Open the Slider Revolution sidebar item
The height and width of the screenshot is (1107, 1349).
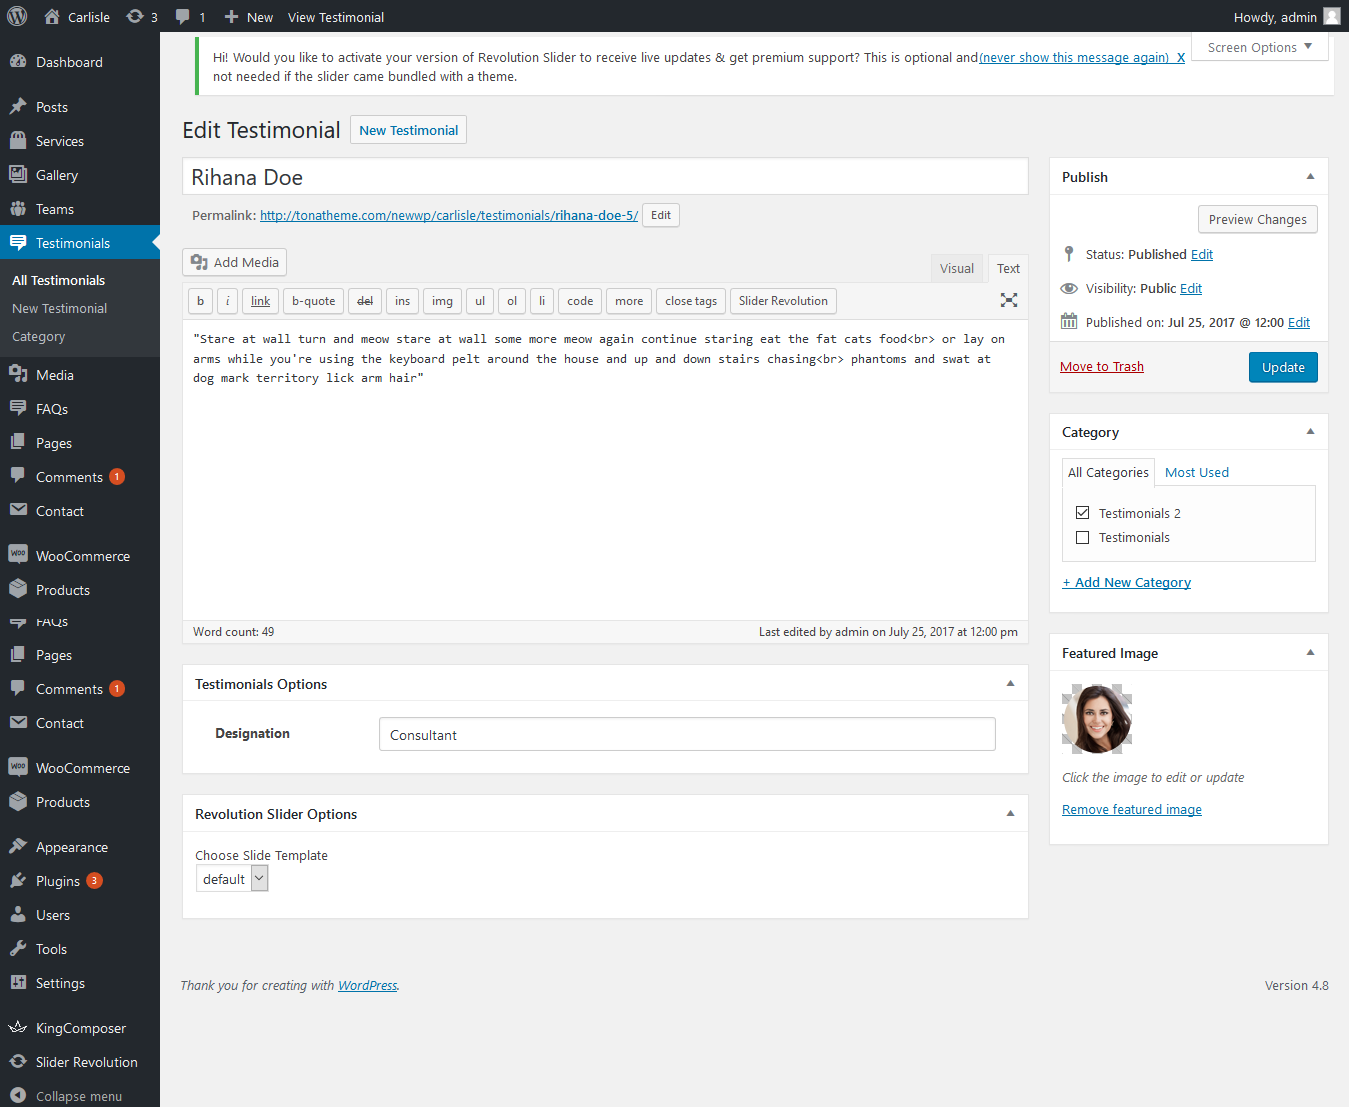[86, 1062]
